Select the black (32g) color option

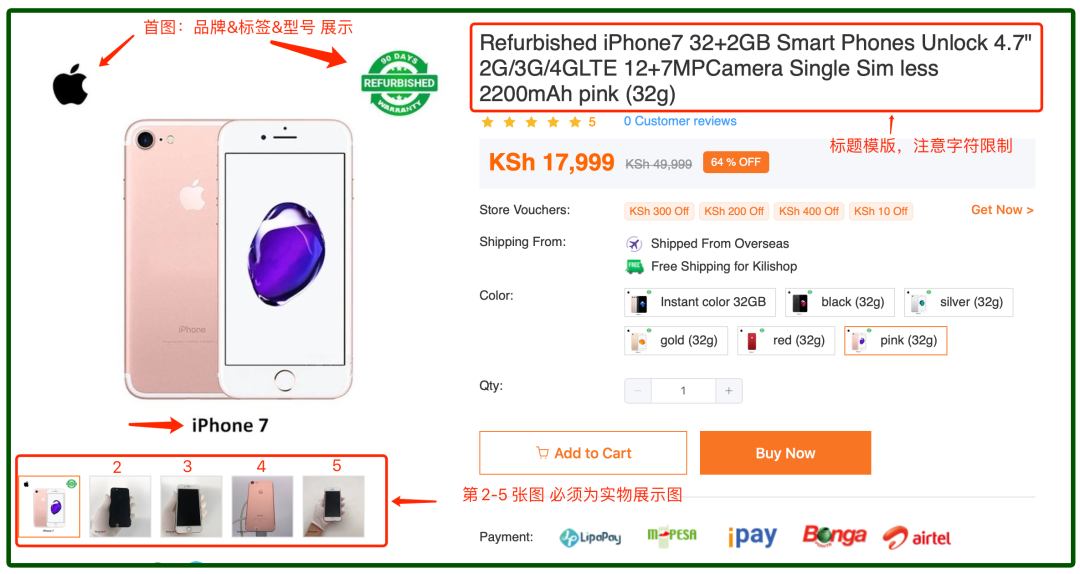pos(840,302)
